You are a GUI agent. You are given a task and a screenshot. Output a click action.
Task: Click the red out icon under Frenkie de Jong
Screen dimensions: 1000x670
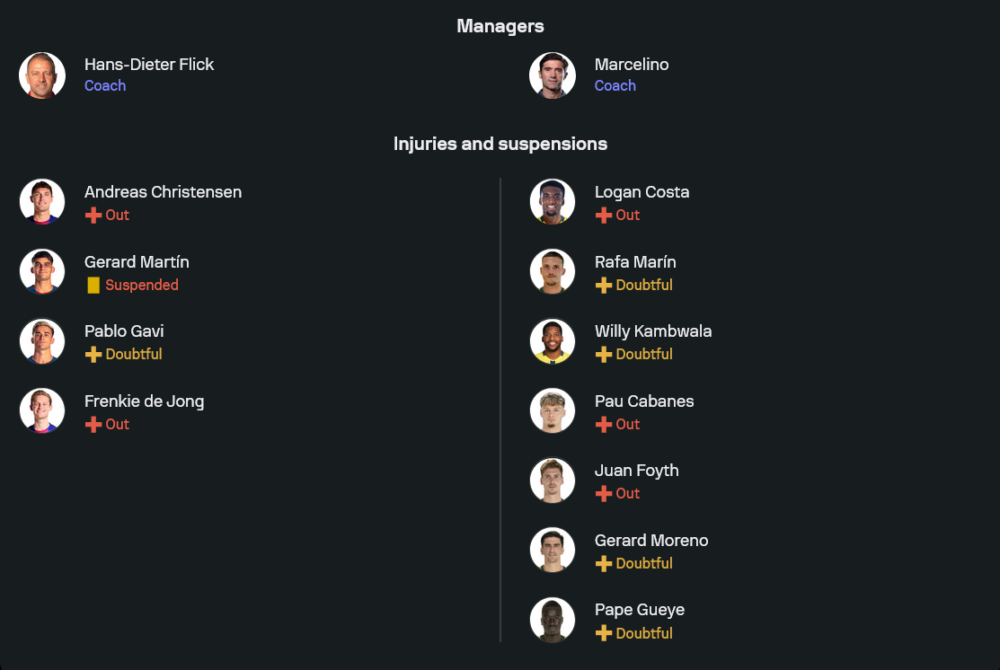[93, 424]
